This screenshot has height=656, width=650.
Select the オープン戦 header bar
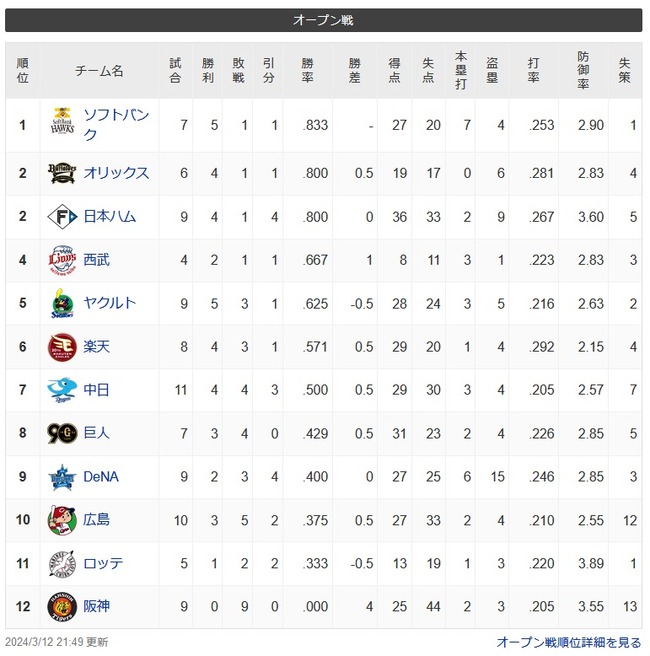[x=323, y=20]
